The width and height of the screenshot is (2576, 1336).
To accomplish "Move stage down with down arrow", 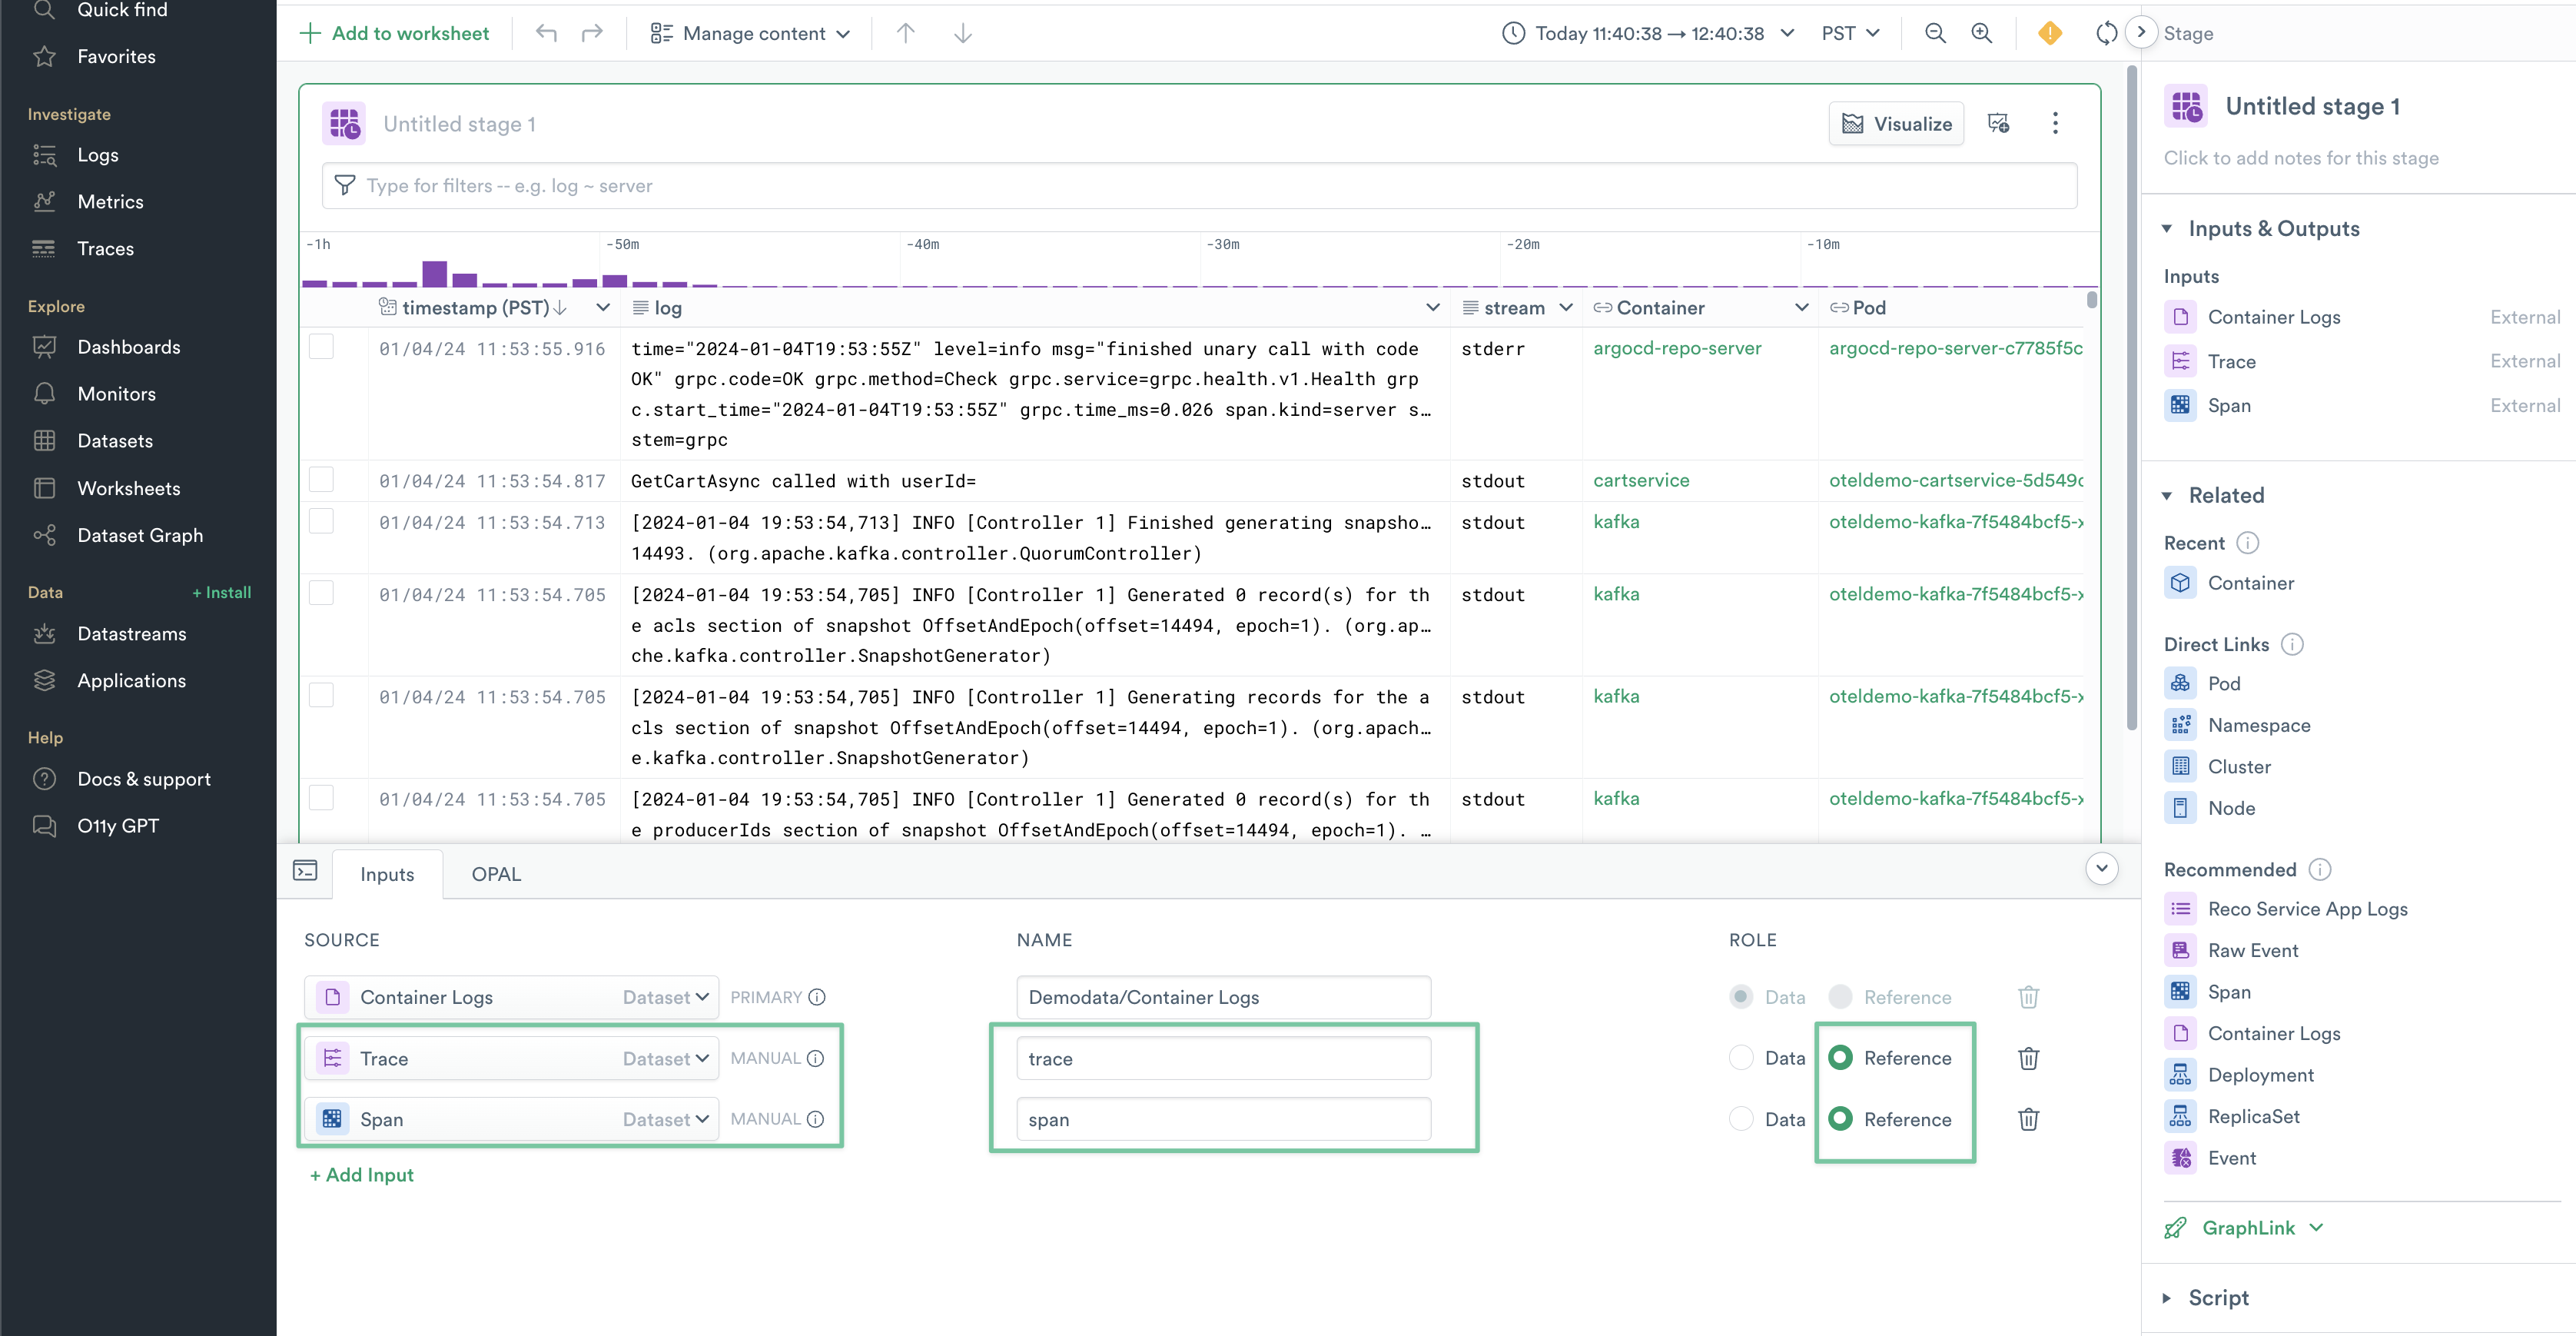I will pos(962,33).
